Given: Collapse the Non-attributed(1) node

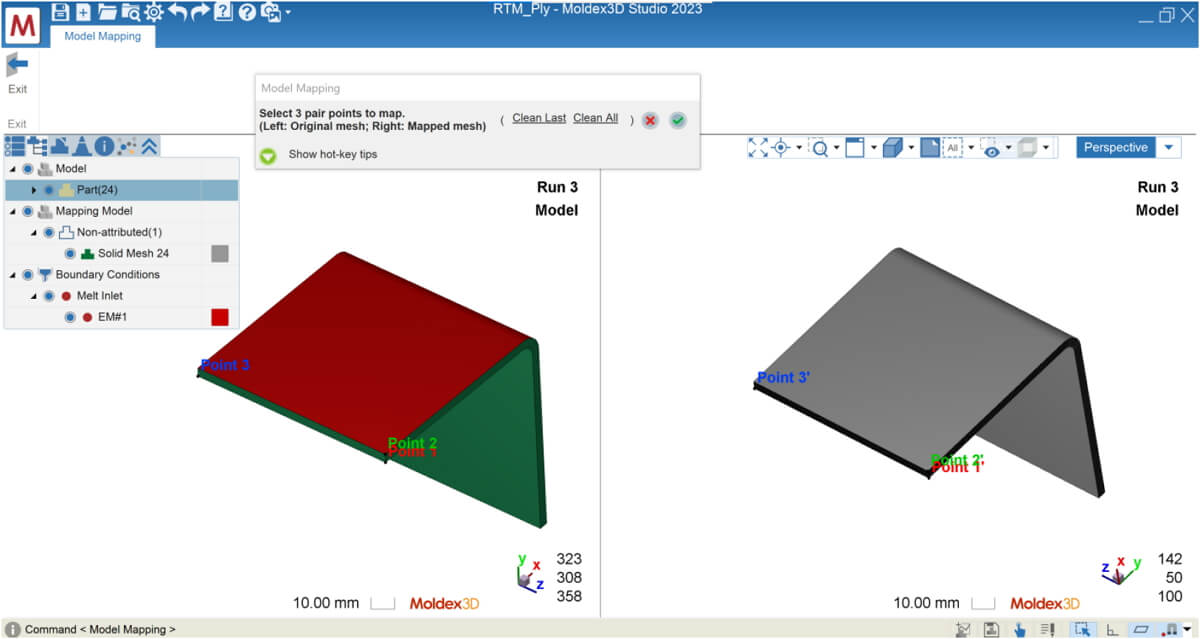Looking at the screenshot, I should (x=34, y=232).
